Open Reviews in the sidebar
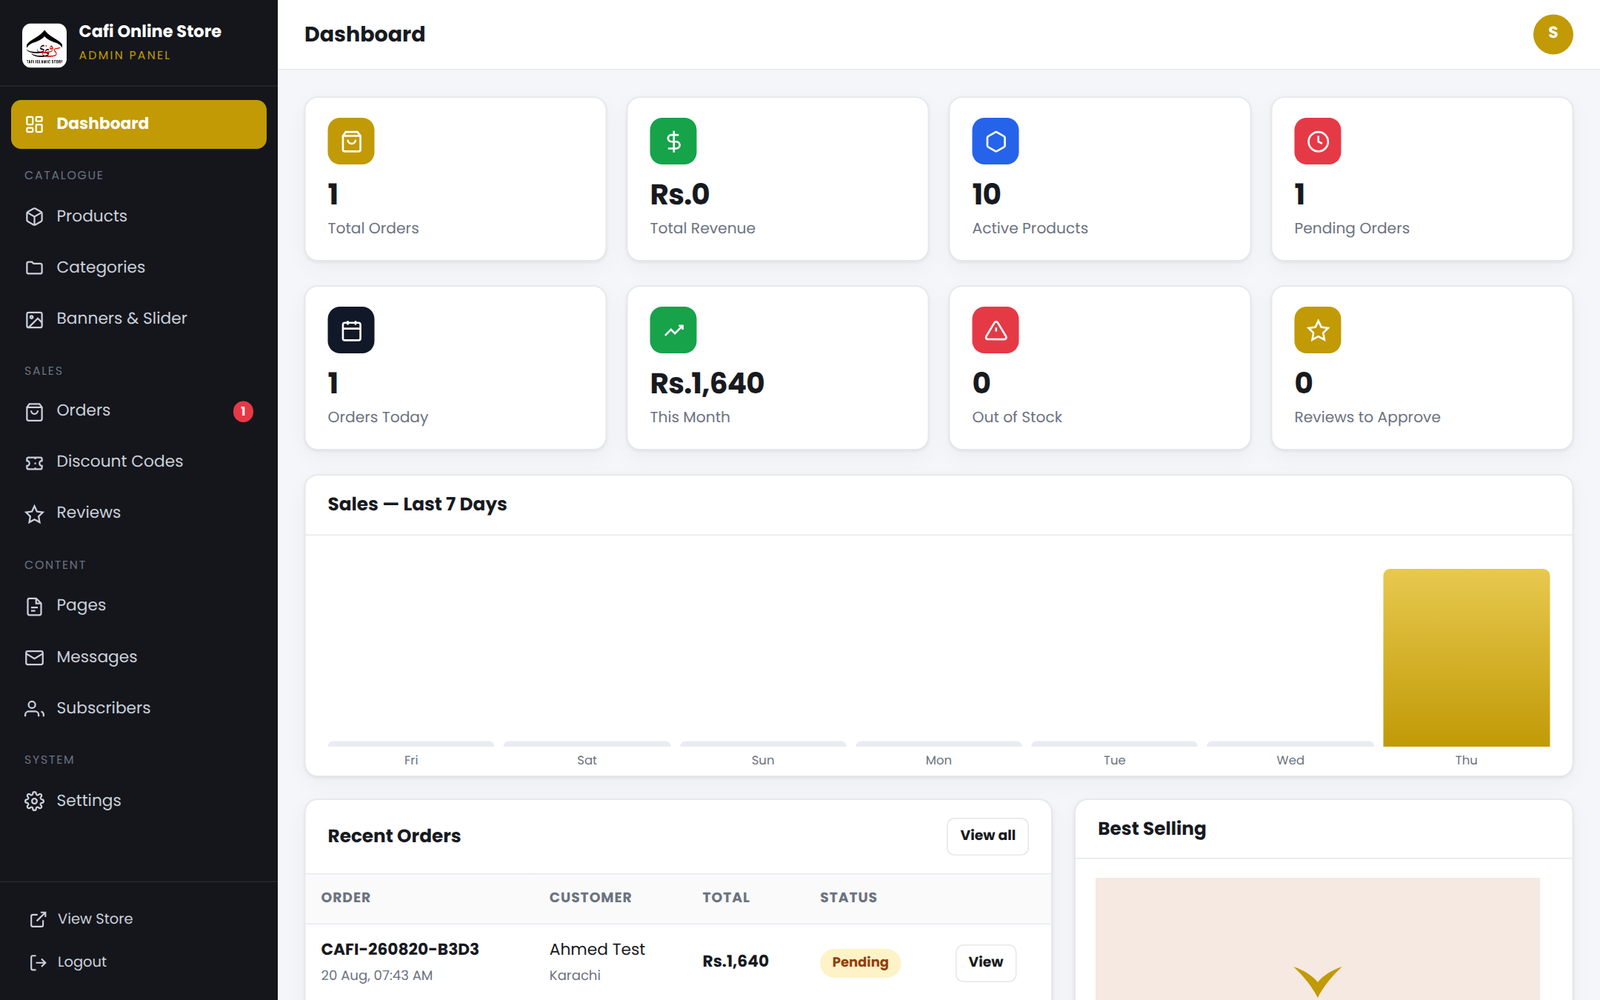1600x1000 pixels. [139, 513]
